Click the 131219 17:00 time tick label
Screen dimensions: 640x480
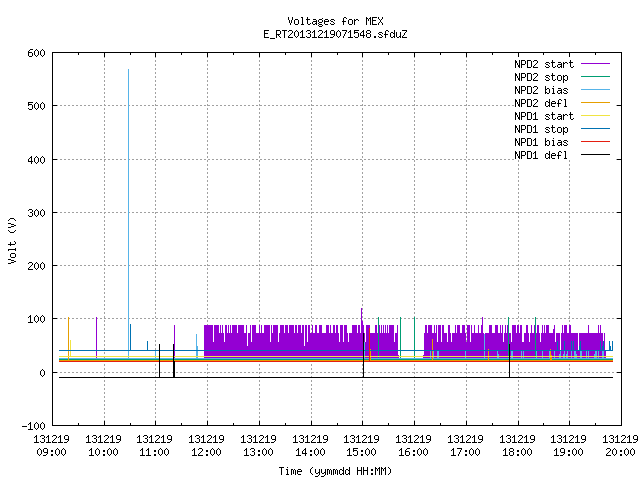point(465,445)
